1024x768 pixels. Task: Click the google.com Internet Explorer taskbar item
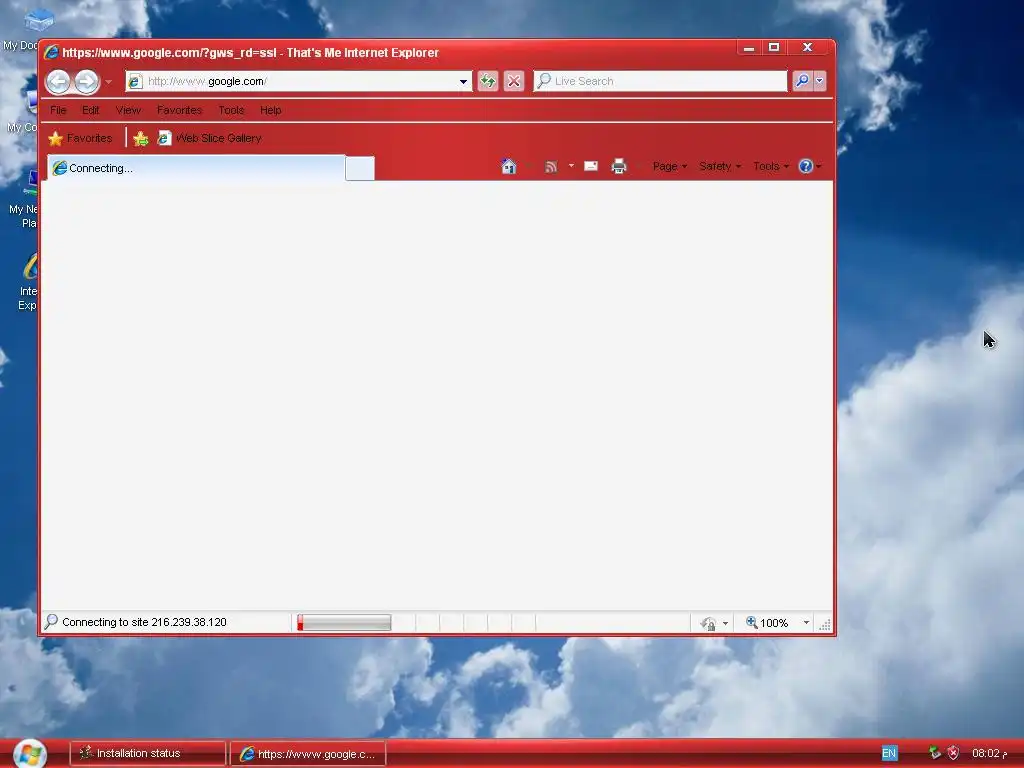click(308, 754)
